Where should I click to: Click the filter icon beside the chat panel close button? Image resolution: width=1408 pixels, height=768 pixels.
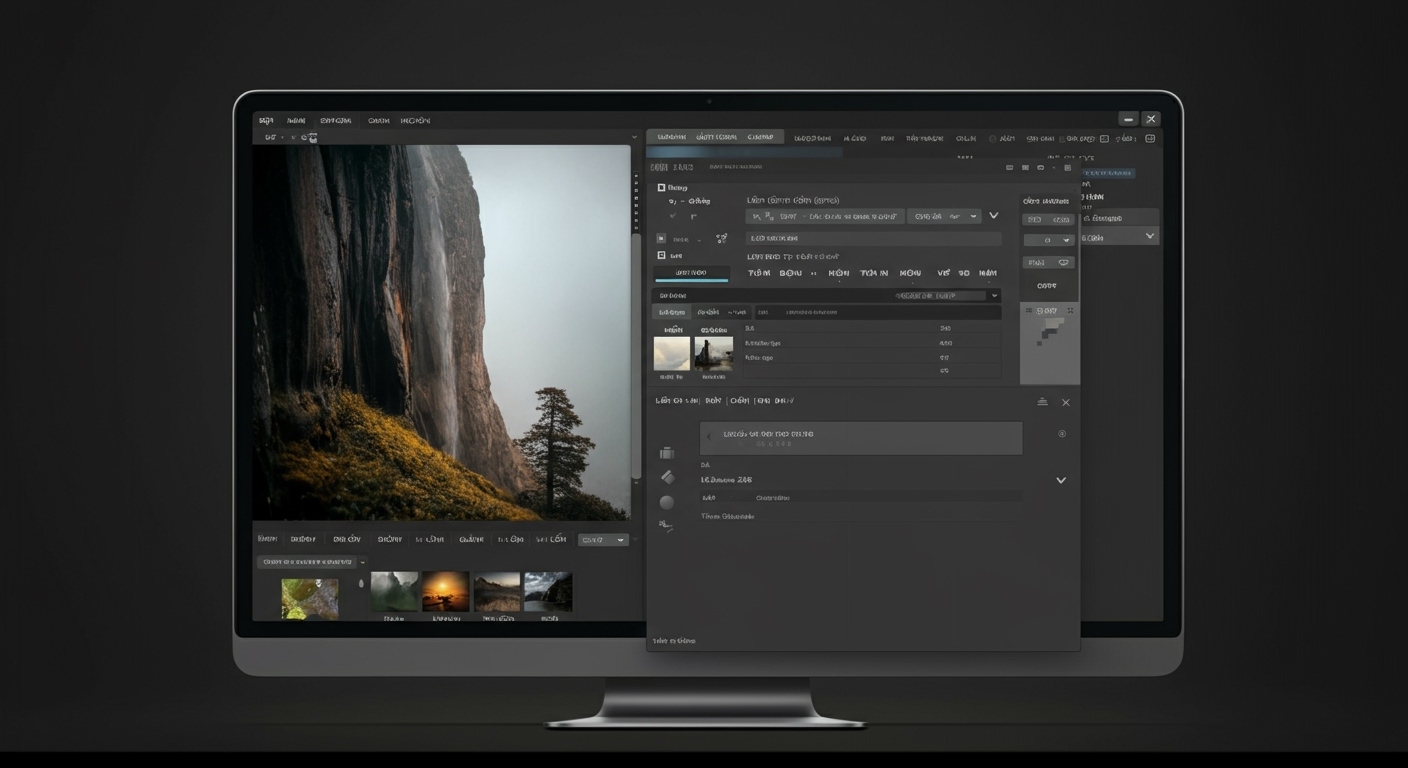(1040, 402)
